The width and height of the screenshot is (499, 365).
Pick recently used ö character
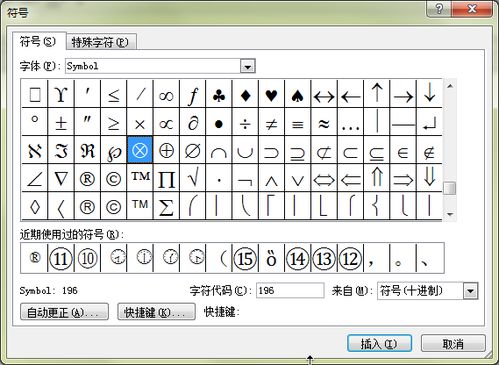(272, 258)
